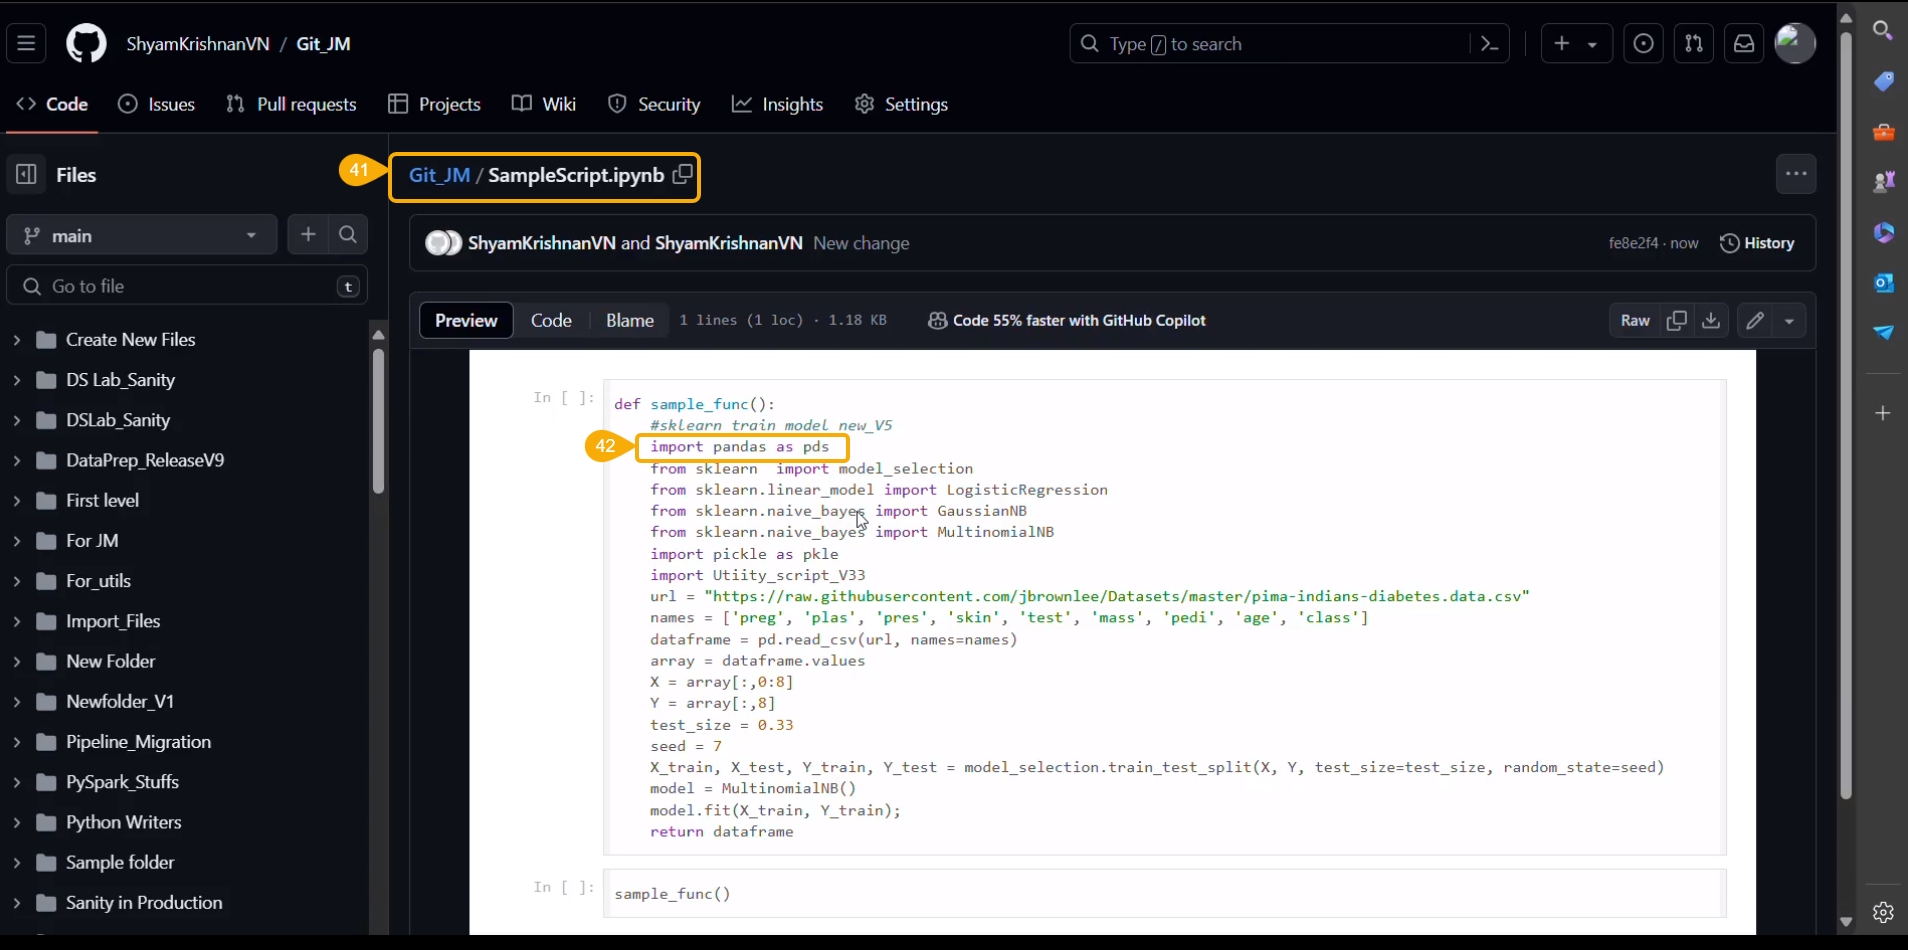1908x950 pixels.
Task: Click the Git_JM breadcrumb link
Action: click(x=439, y=175)
